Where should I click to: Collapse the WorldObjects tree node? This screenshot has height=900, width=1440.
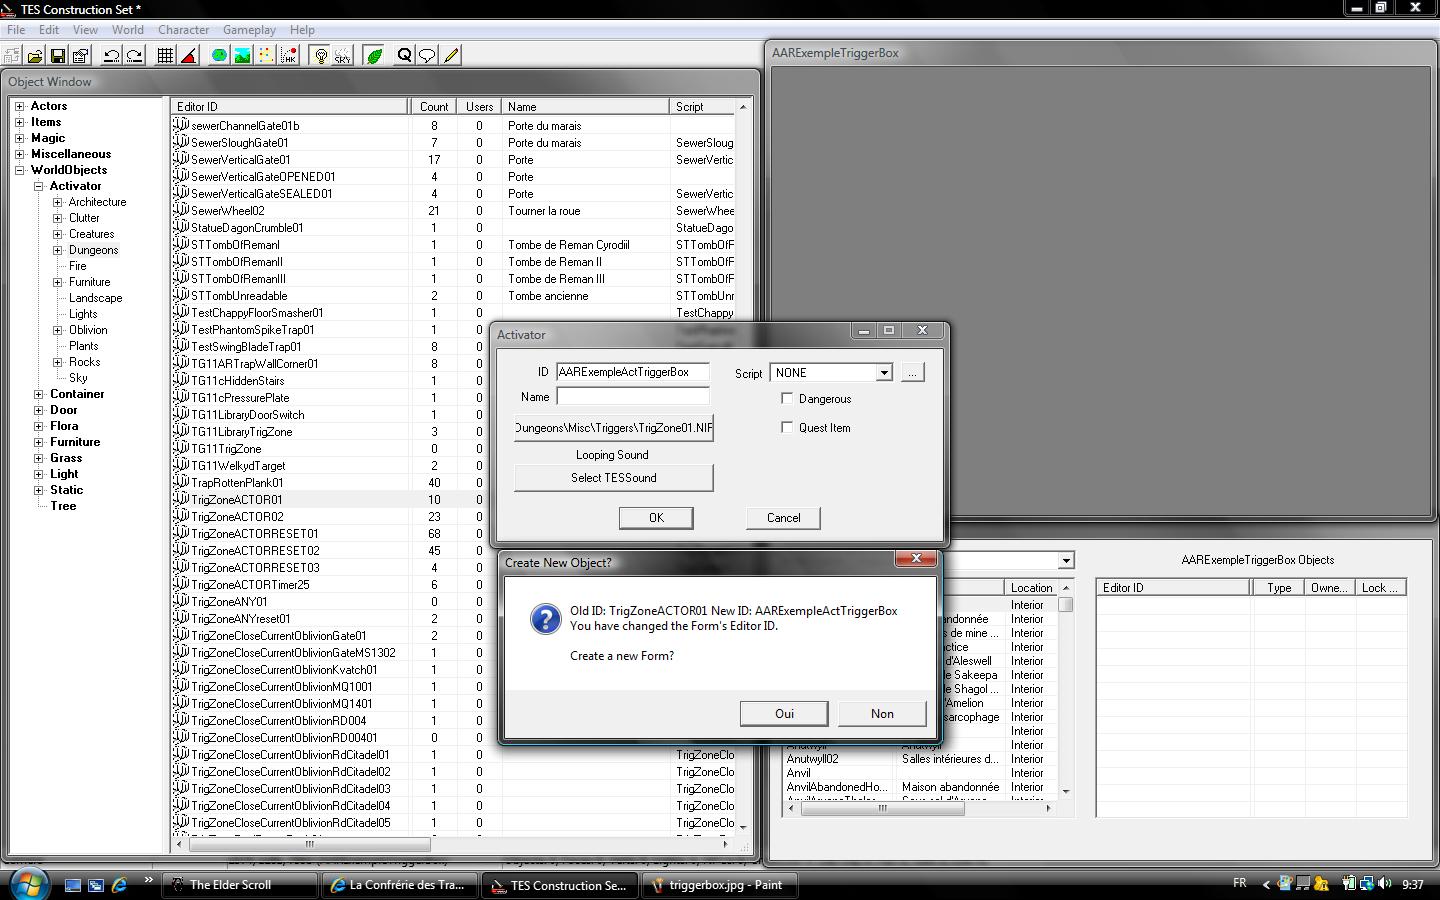tap(19, 170)
